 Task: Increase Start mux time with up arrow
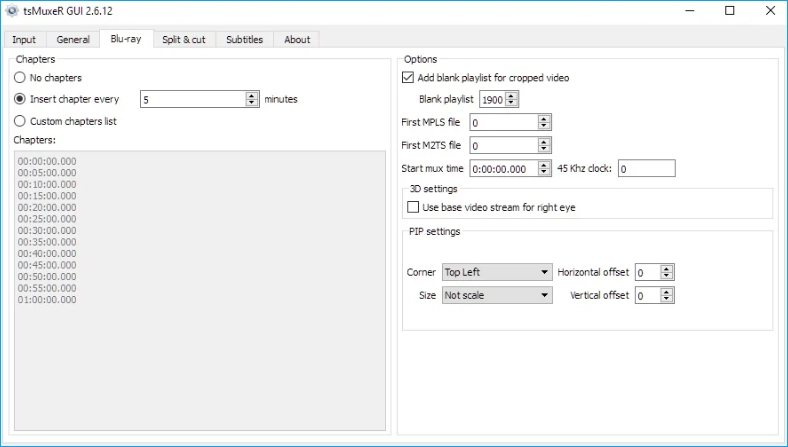click(544, 165)
